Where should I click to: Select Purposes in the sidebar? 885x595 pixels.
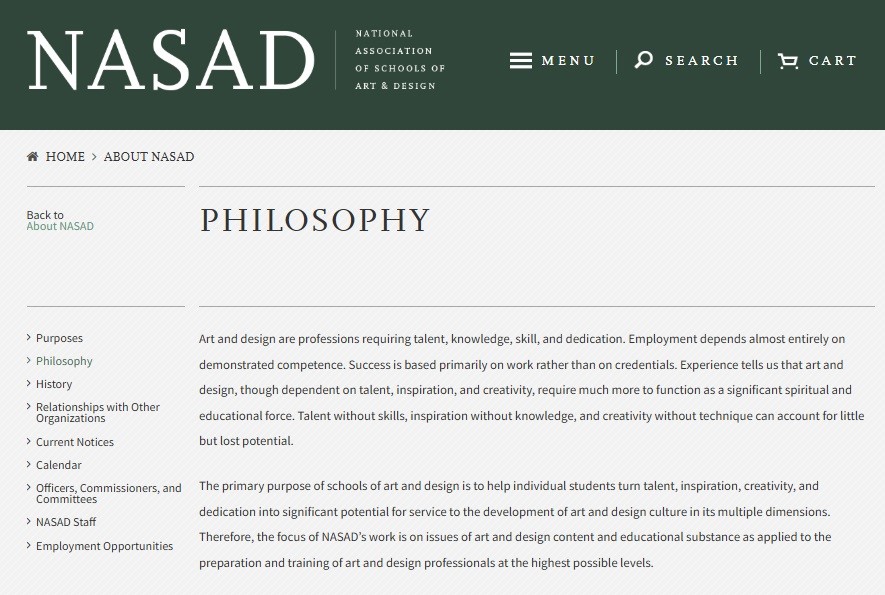[x=59, y=338]
